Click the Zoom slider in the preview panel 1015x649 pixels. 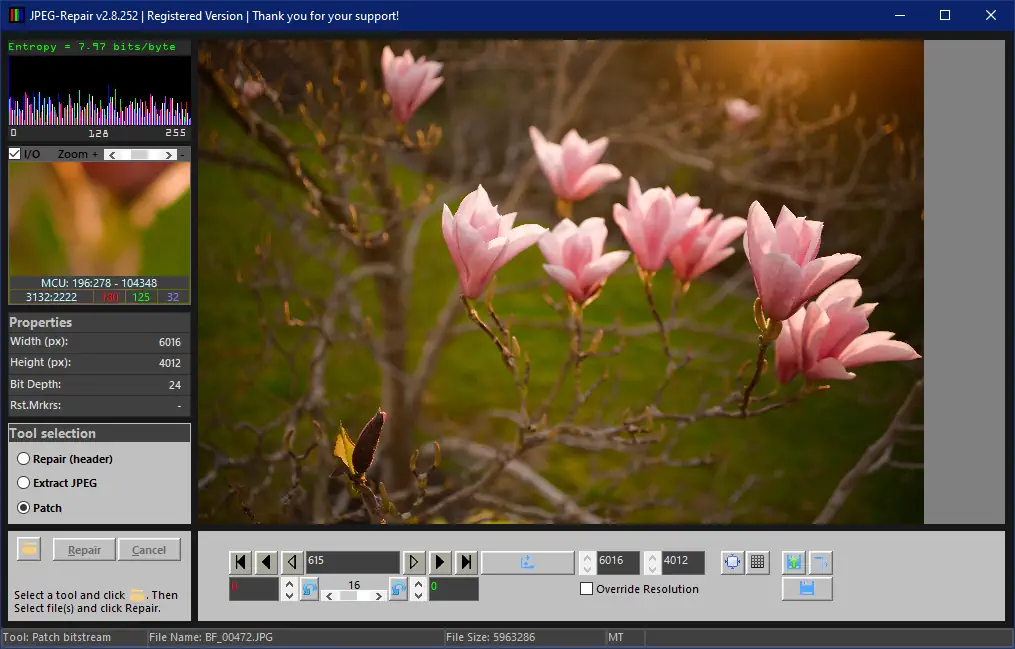[x=141, y=155]
